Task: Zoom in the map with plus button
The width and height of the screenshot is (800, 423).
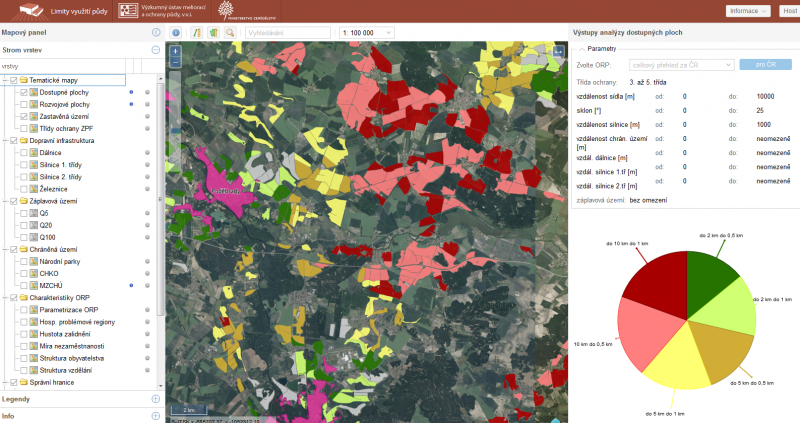Action: tap(175, 50)
